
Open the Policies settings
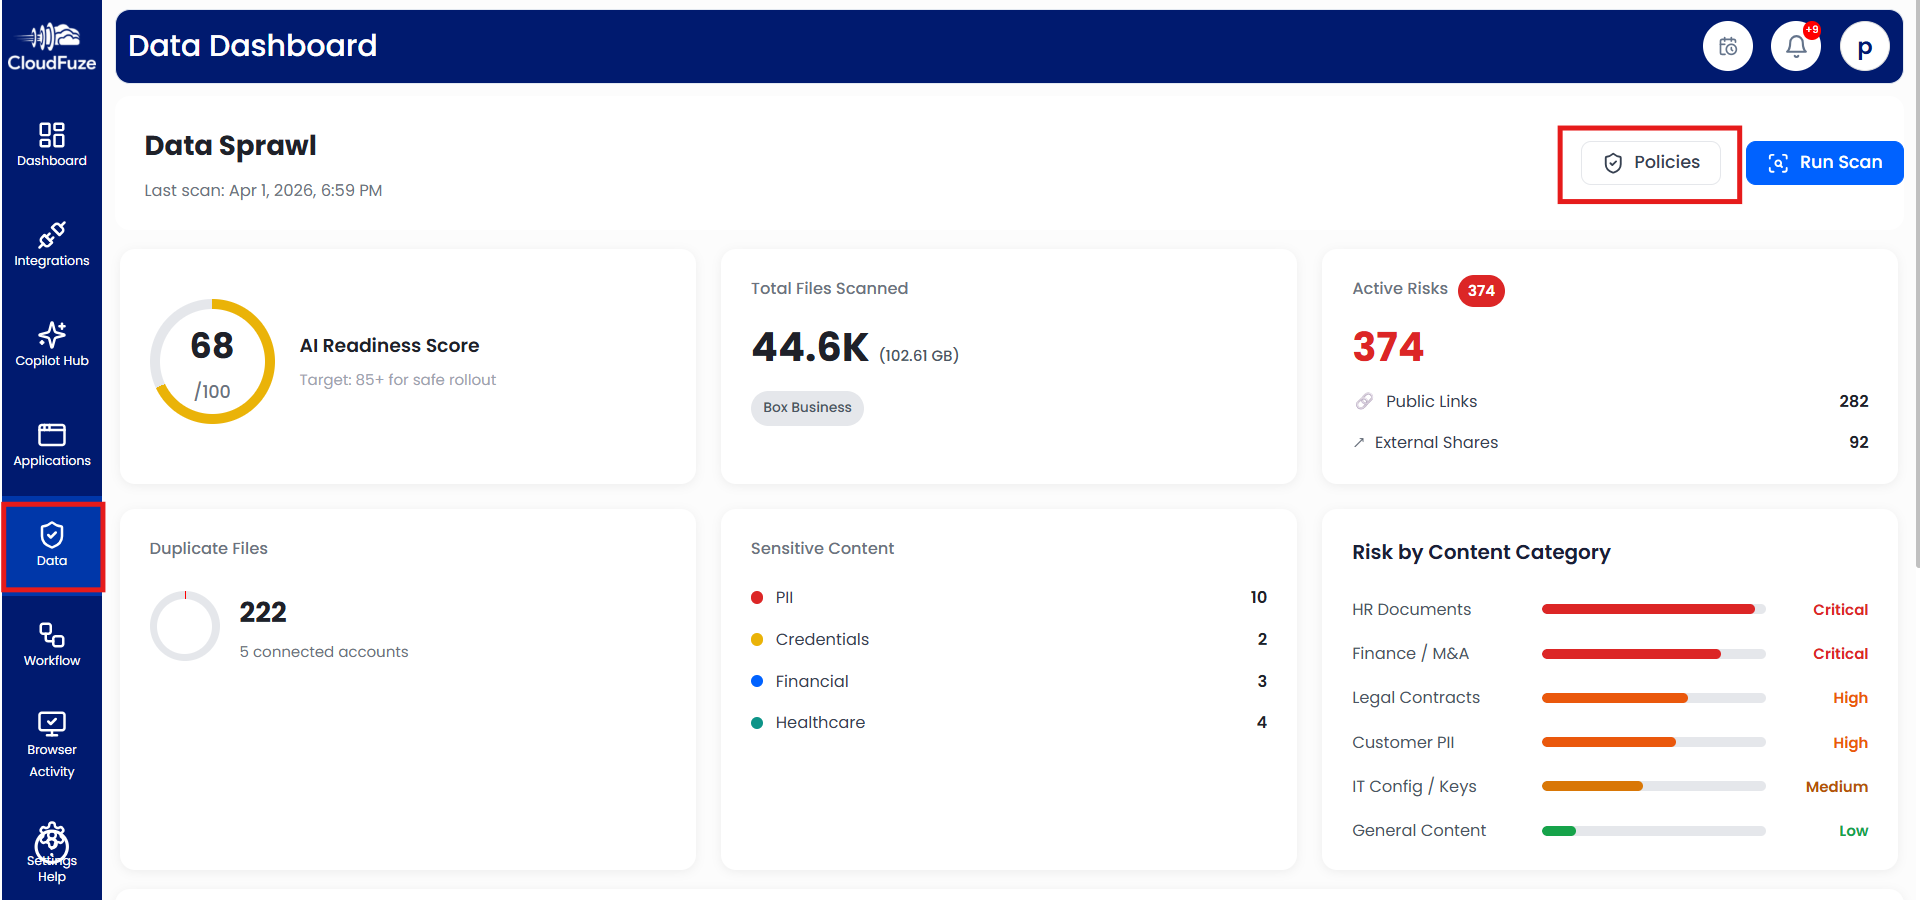[x=1650, y=162]
